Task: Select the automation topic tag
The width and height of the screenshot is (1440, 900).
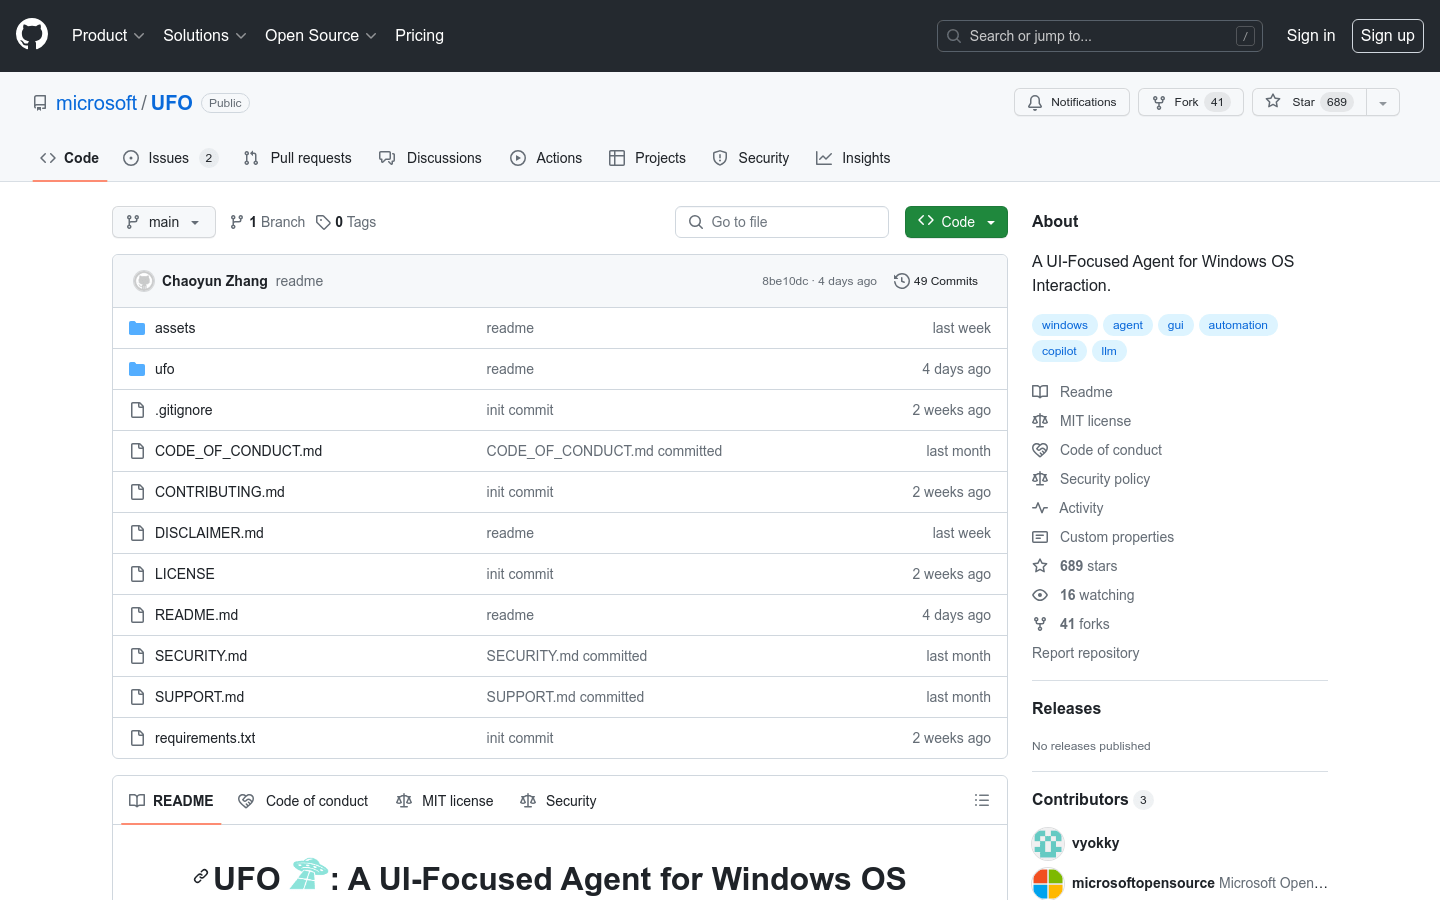Action: pyautogui.click(x=1237, y=325)
